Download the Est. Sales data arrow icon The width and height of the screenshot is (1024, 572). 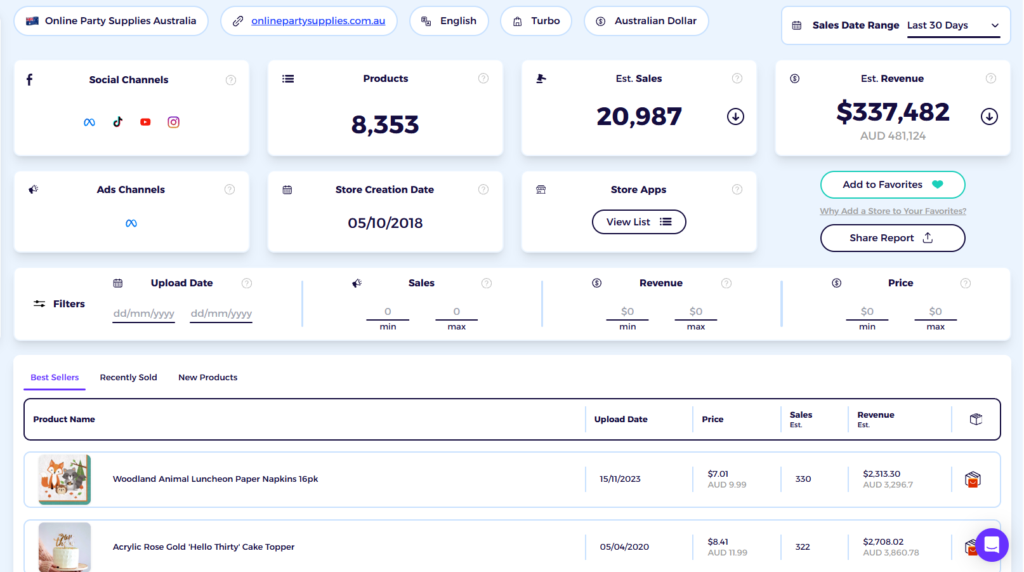(735, 116)
